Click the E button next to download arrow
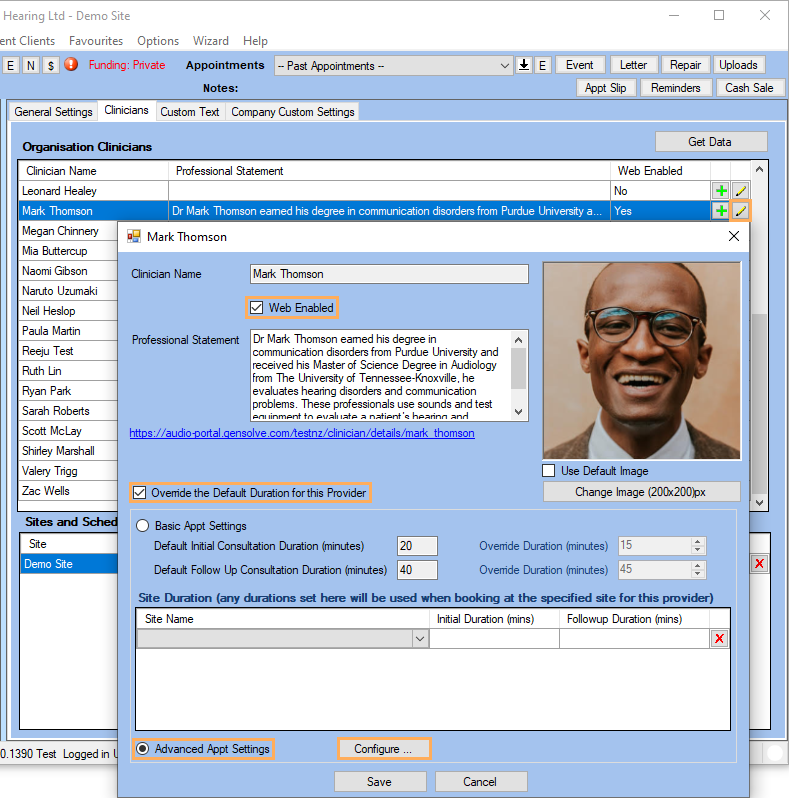This screenshot has height=798, width=789. coord(543,65)
